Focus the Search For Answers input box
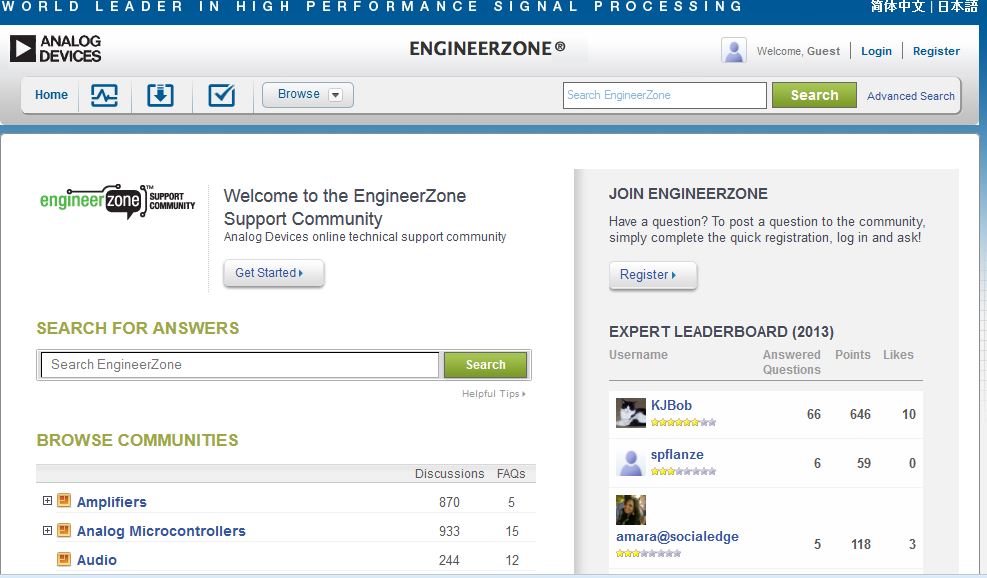This screenshot has width=987, height=578. (x=240, y=365)
